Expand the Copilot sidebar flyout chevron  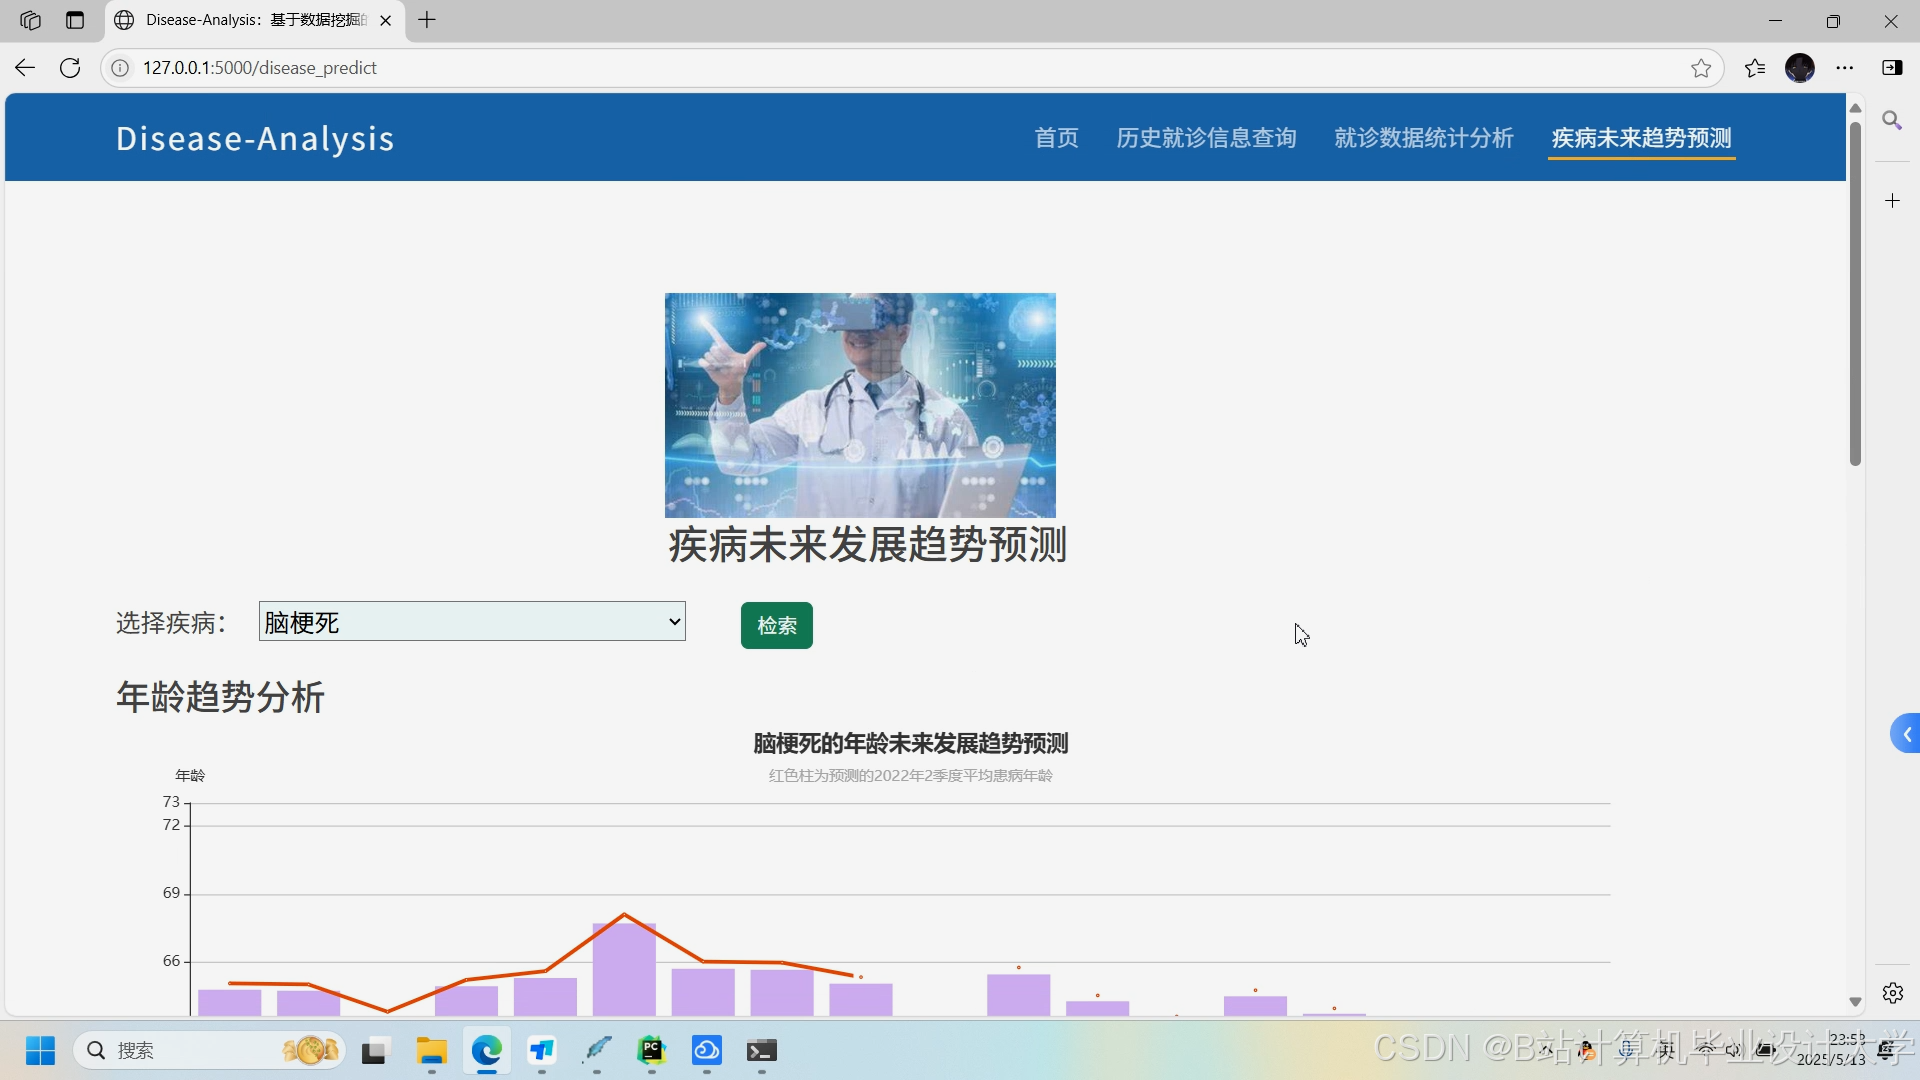(1906, 733)
